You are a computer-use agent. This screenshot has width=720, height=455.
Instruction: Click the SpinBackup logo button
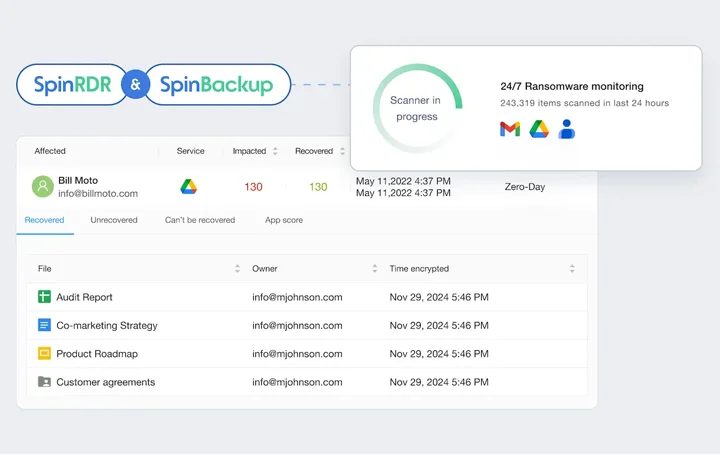pyautogui.click(x=218, y=85)
